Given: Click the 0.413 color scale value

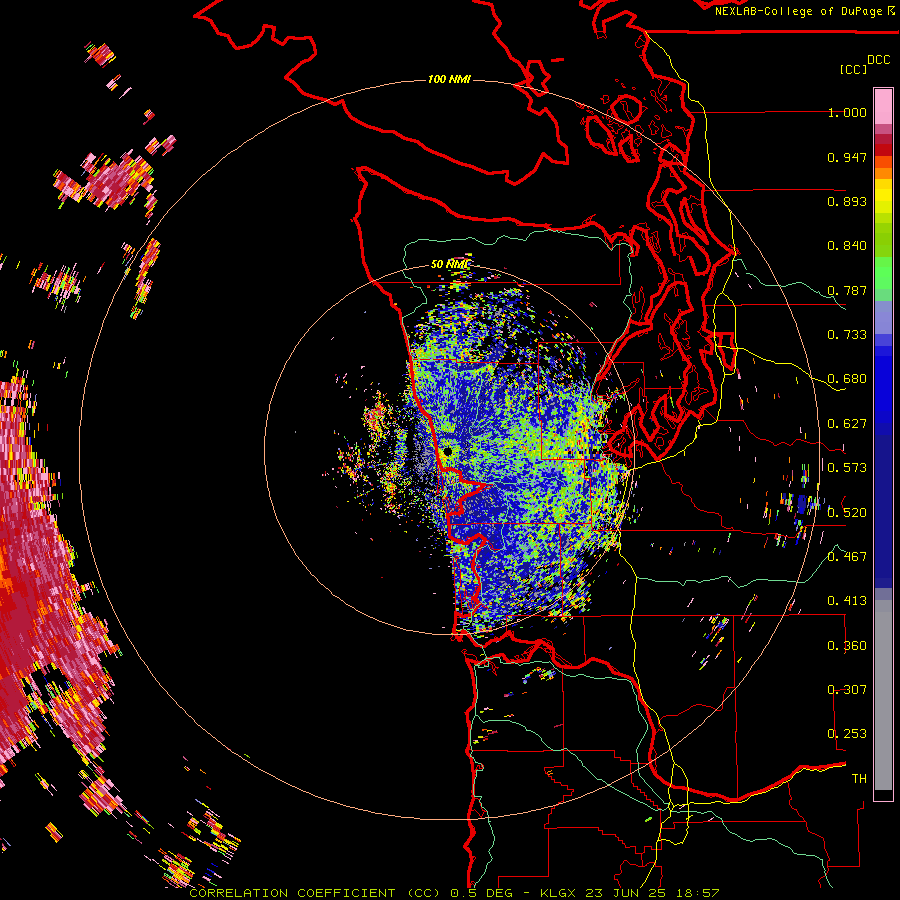Looking at the screenshot, I should pyautogui.click(x=847, y=601).
